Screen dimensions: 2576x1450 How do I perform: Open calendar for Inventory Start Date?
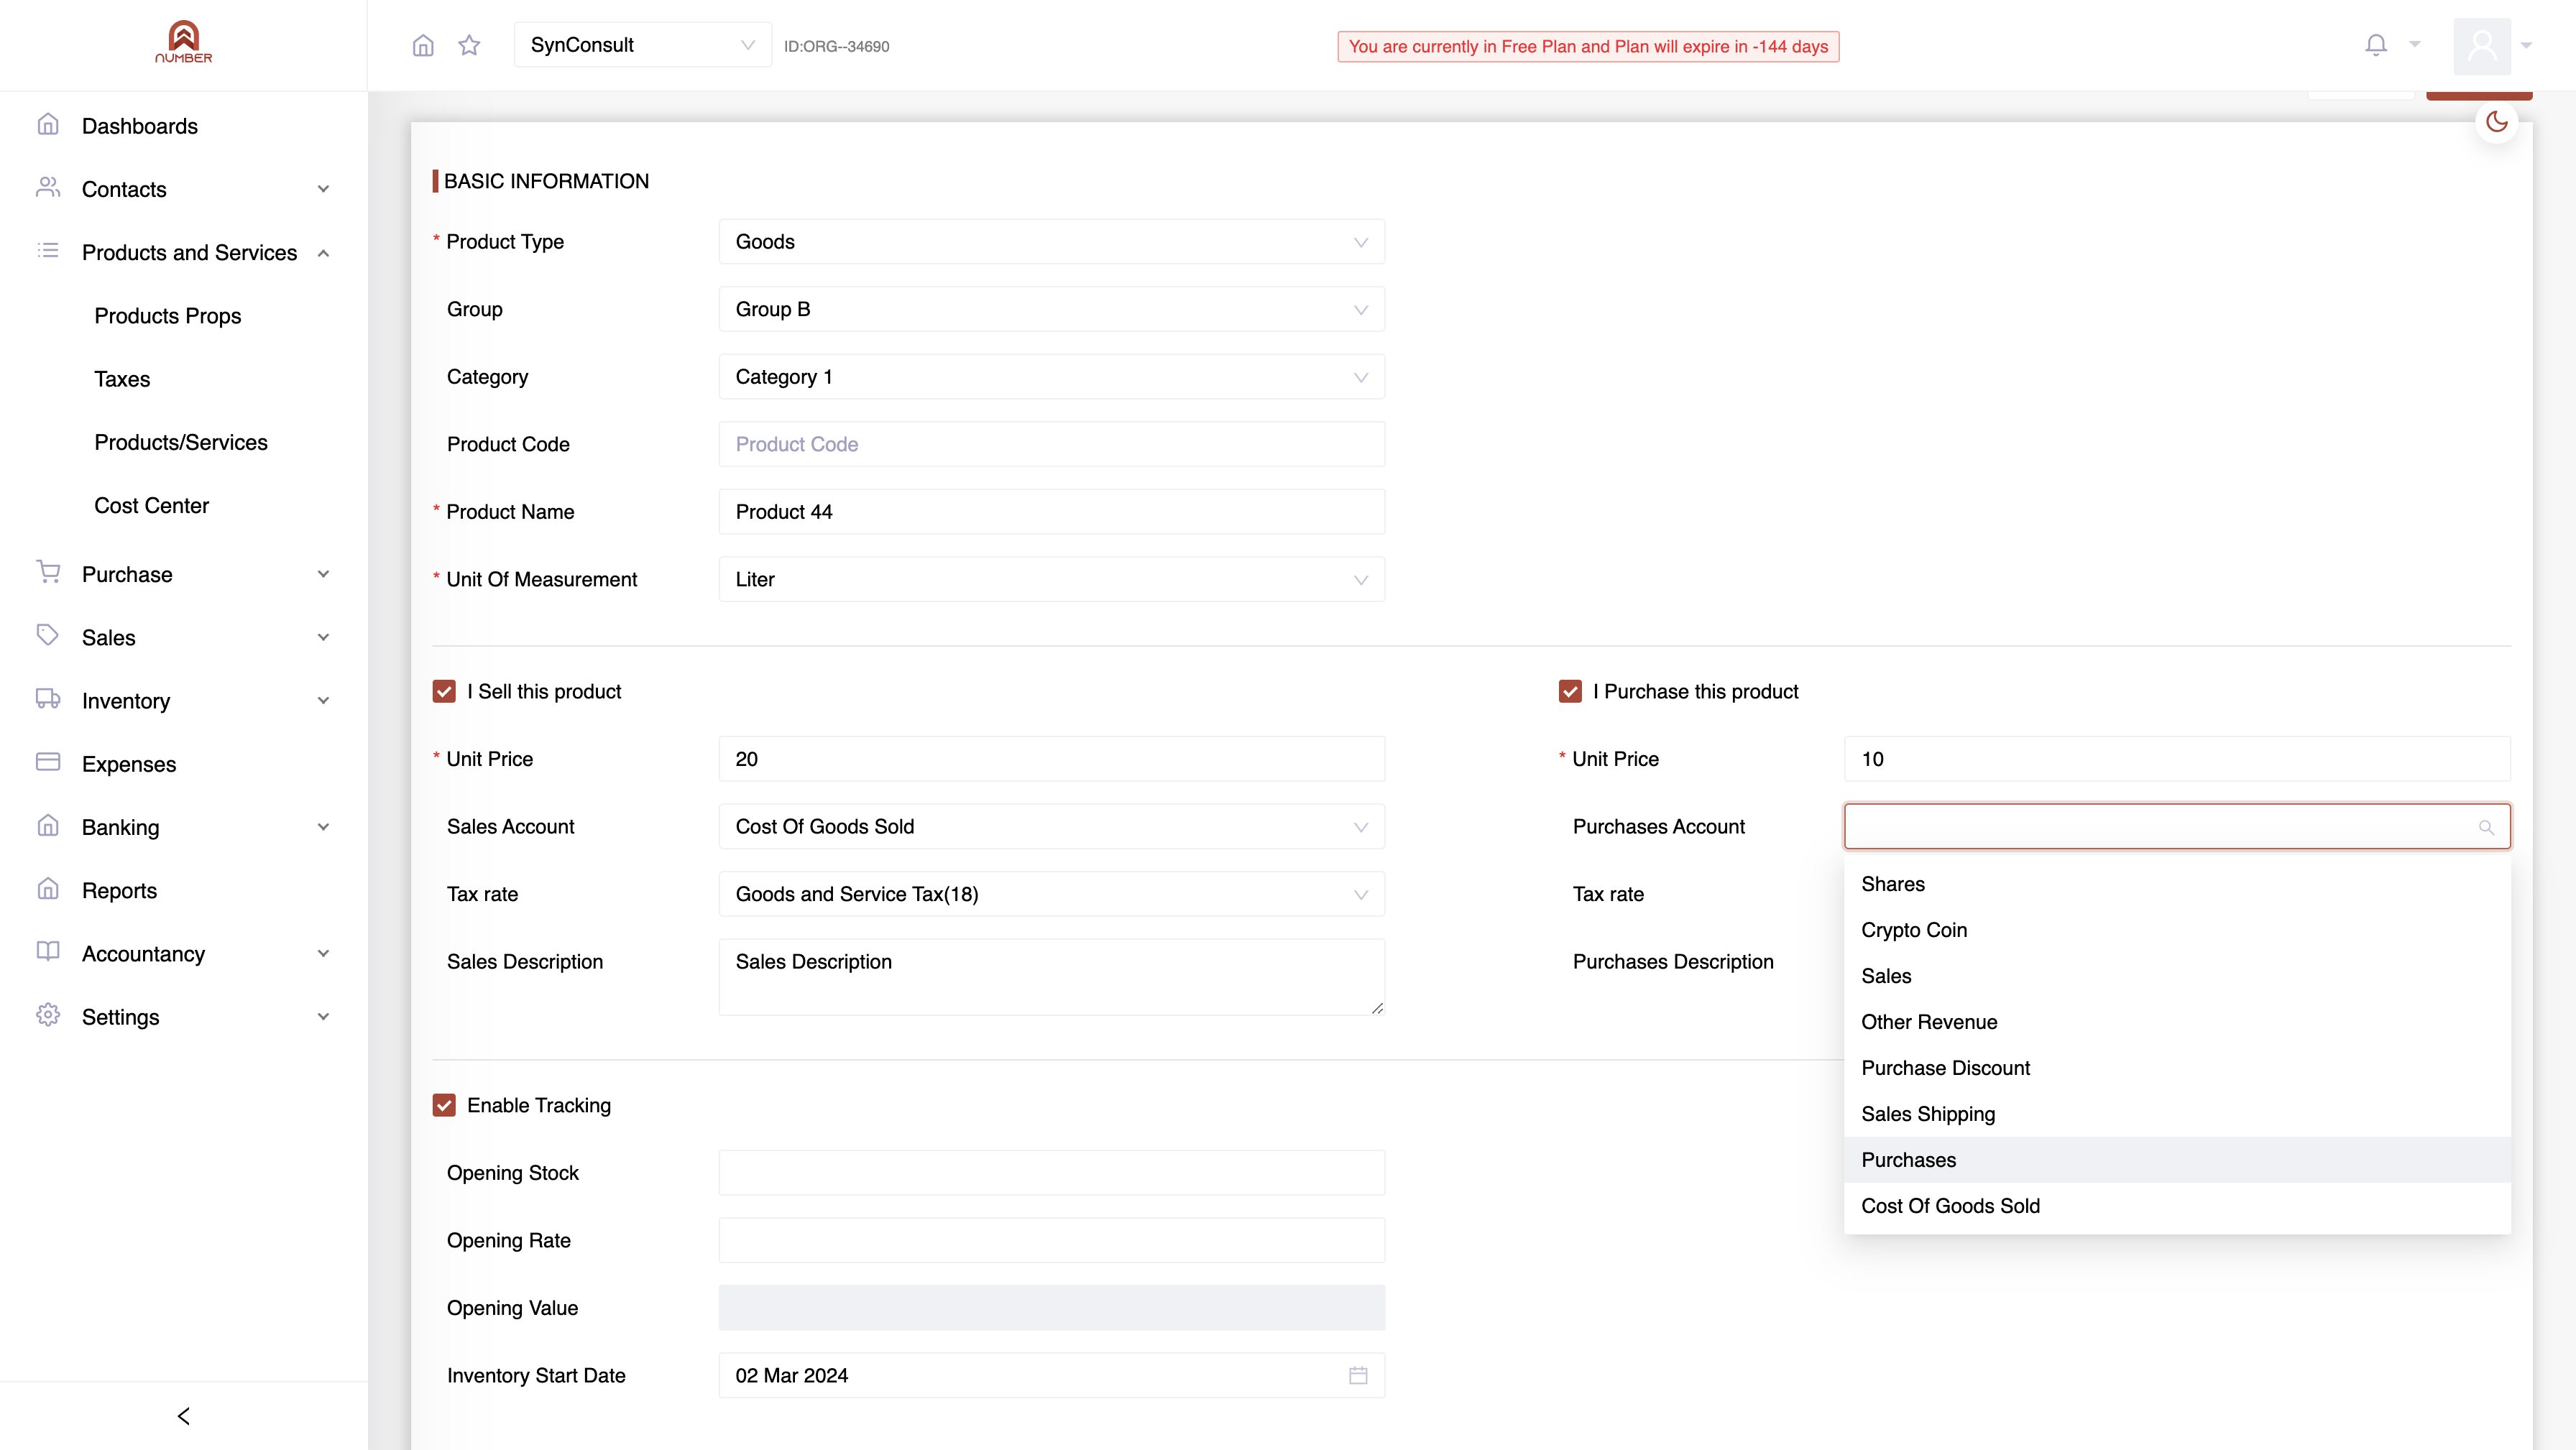point(1358,1375)
